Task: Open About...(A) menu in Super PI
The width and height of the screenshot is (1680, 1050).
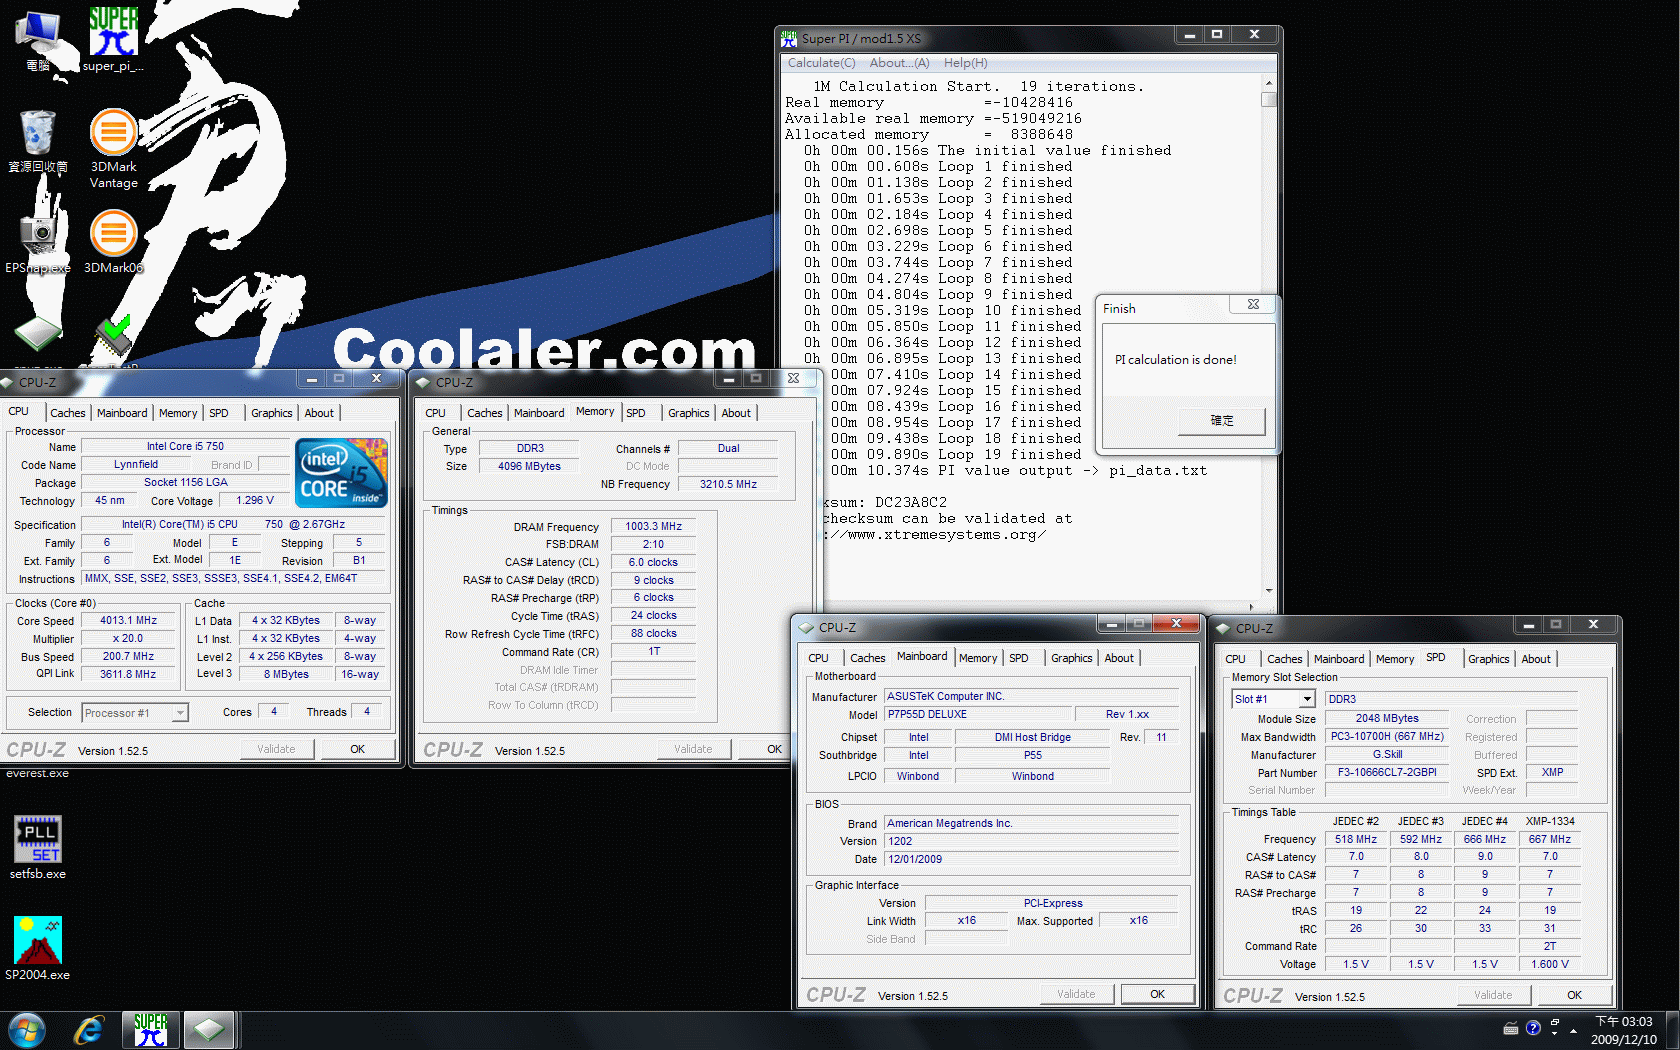Action: click(x=899, y=63)
